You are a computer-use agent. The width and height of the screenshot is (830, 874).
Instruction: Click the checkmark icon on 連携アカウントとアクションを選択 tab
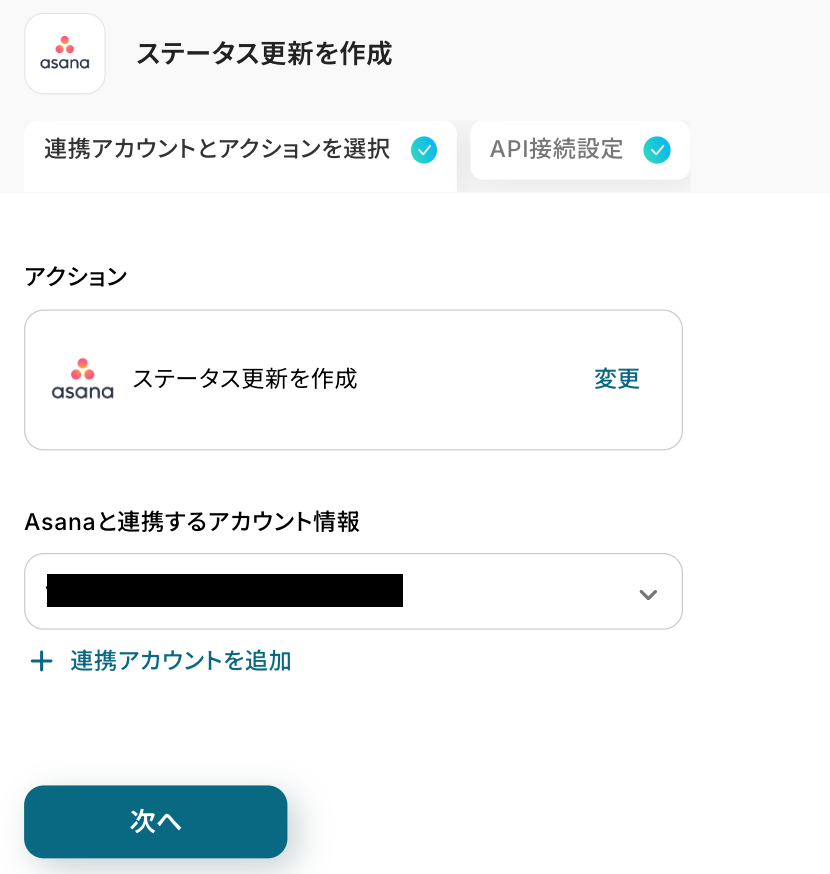click(424, 150)
